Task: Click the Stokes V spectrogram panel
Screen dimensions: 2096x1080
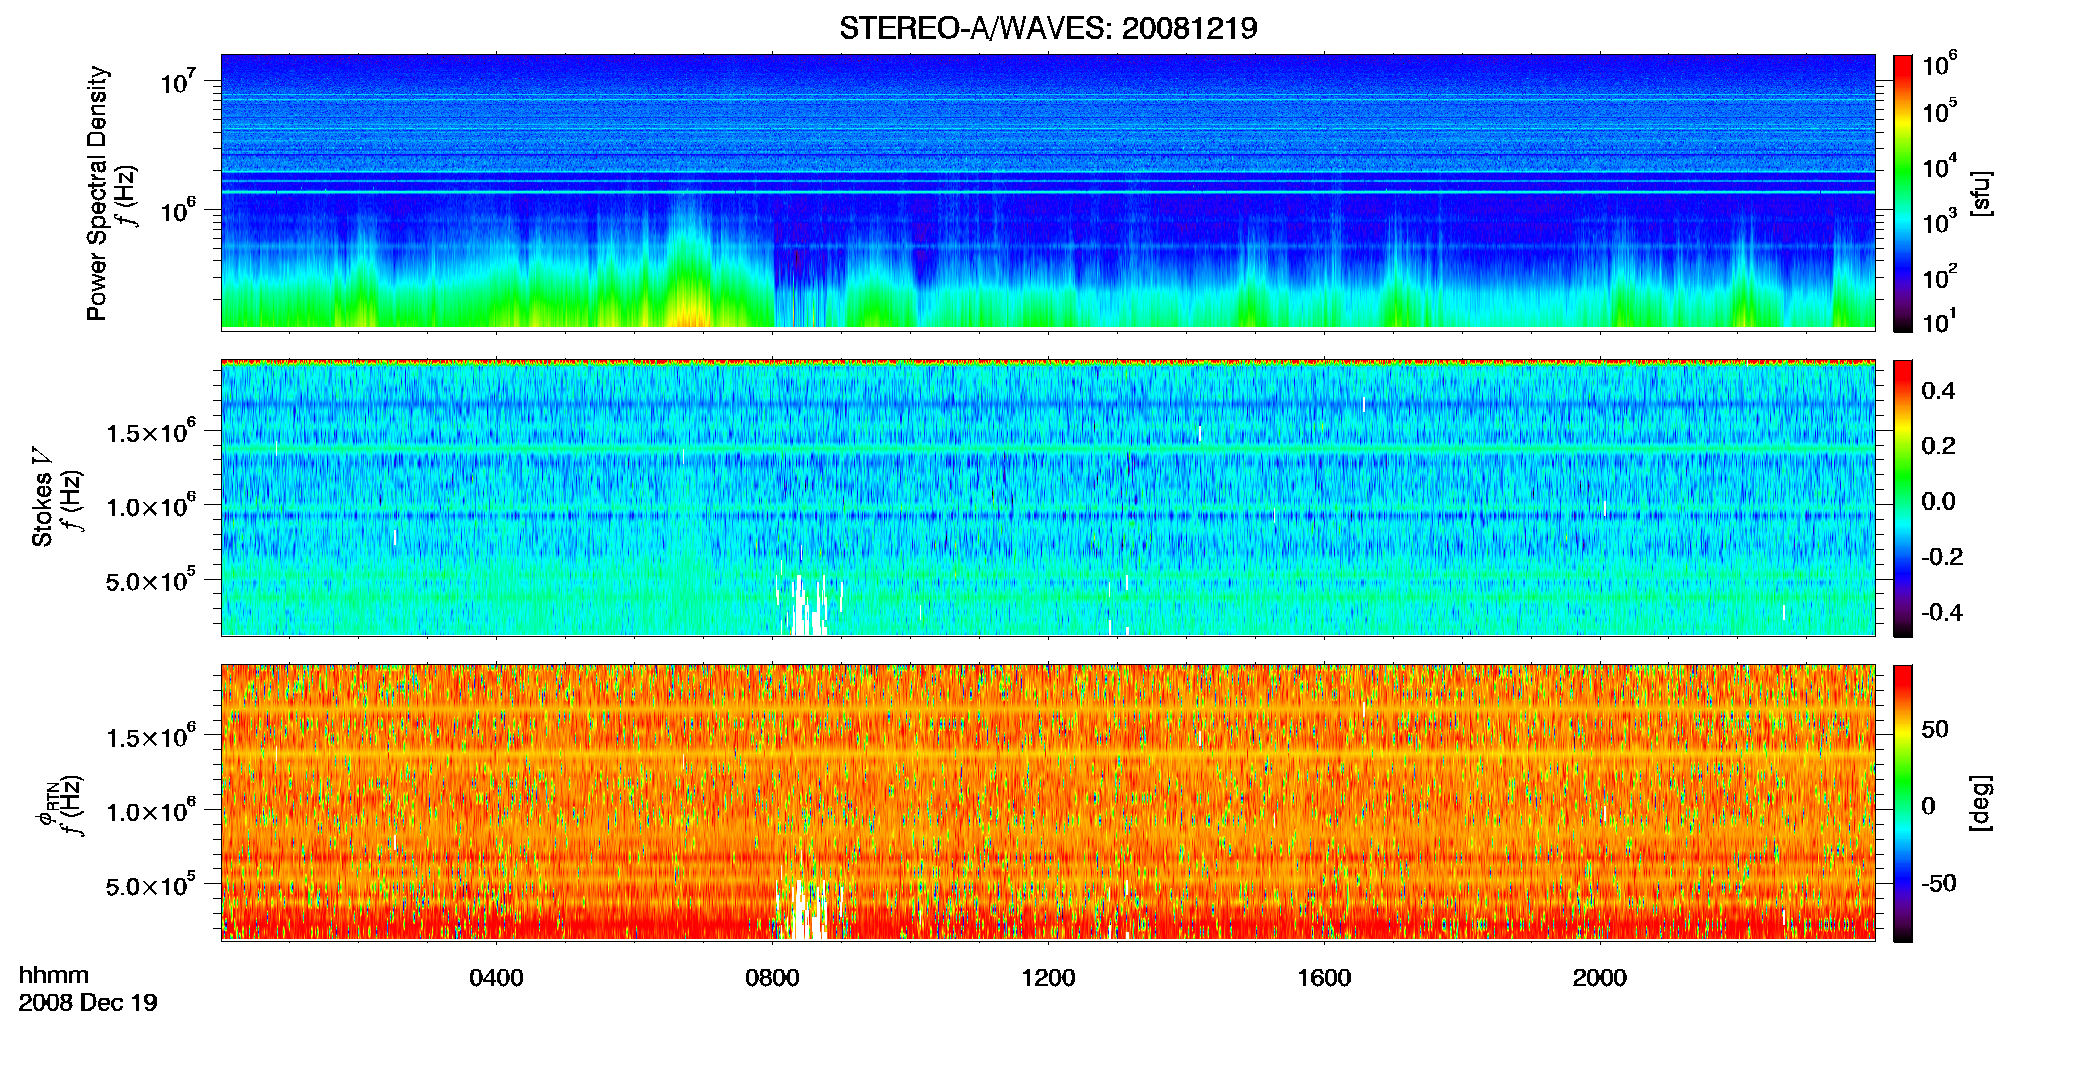Action: click(1048, 497)
